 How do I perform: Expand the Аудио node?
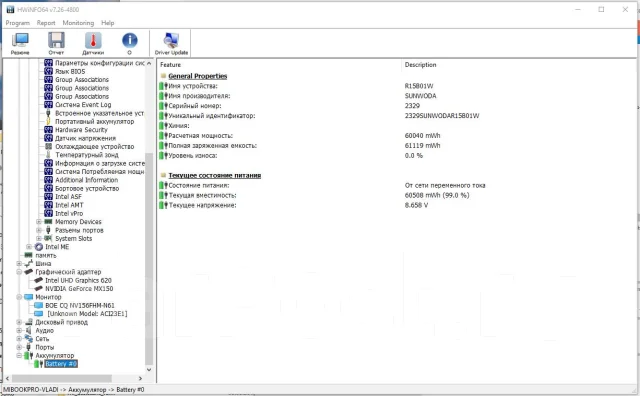19,330
